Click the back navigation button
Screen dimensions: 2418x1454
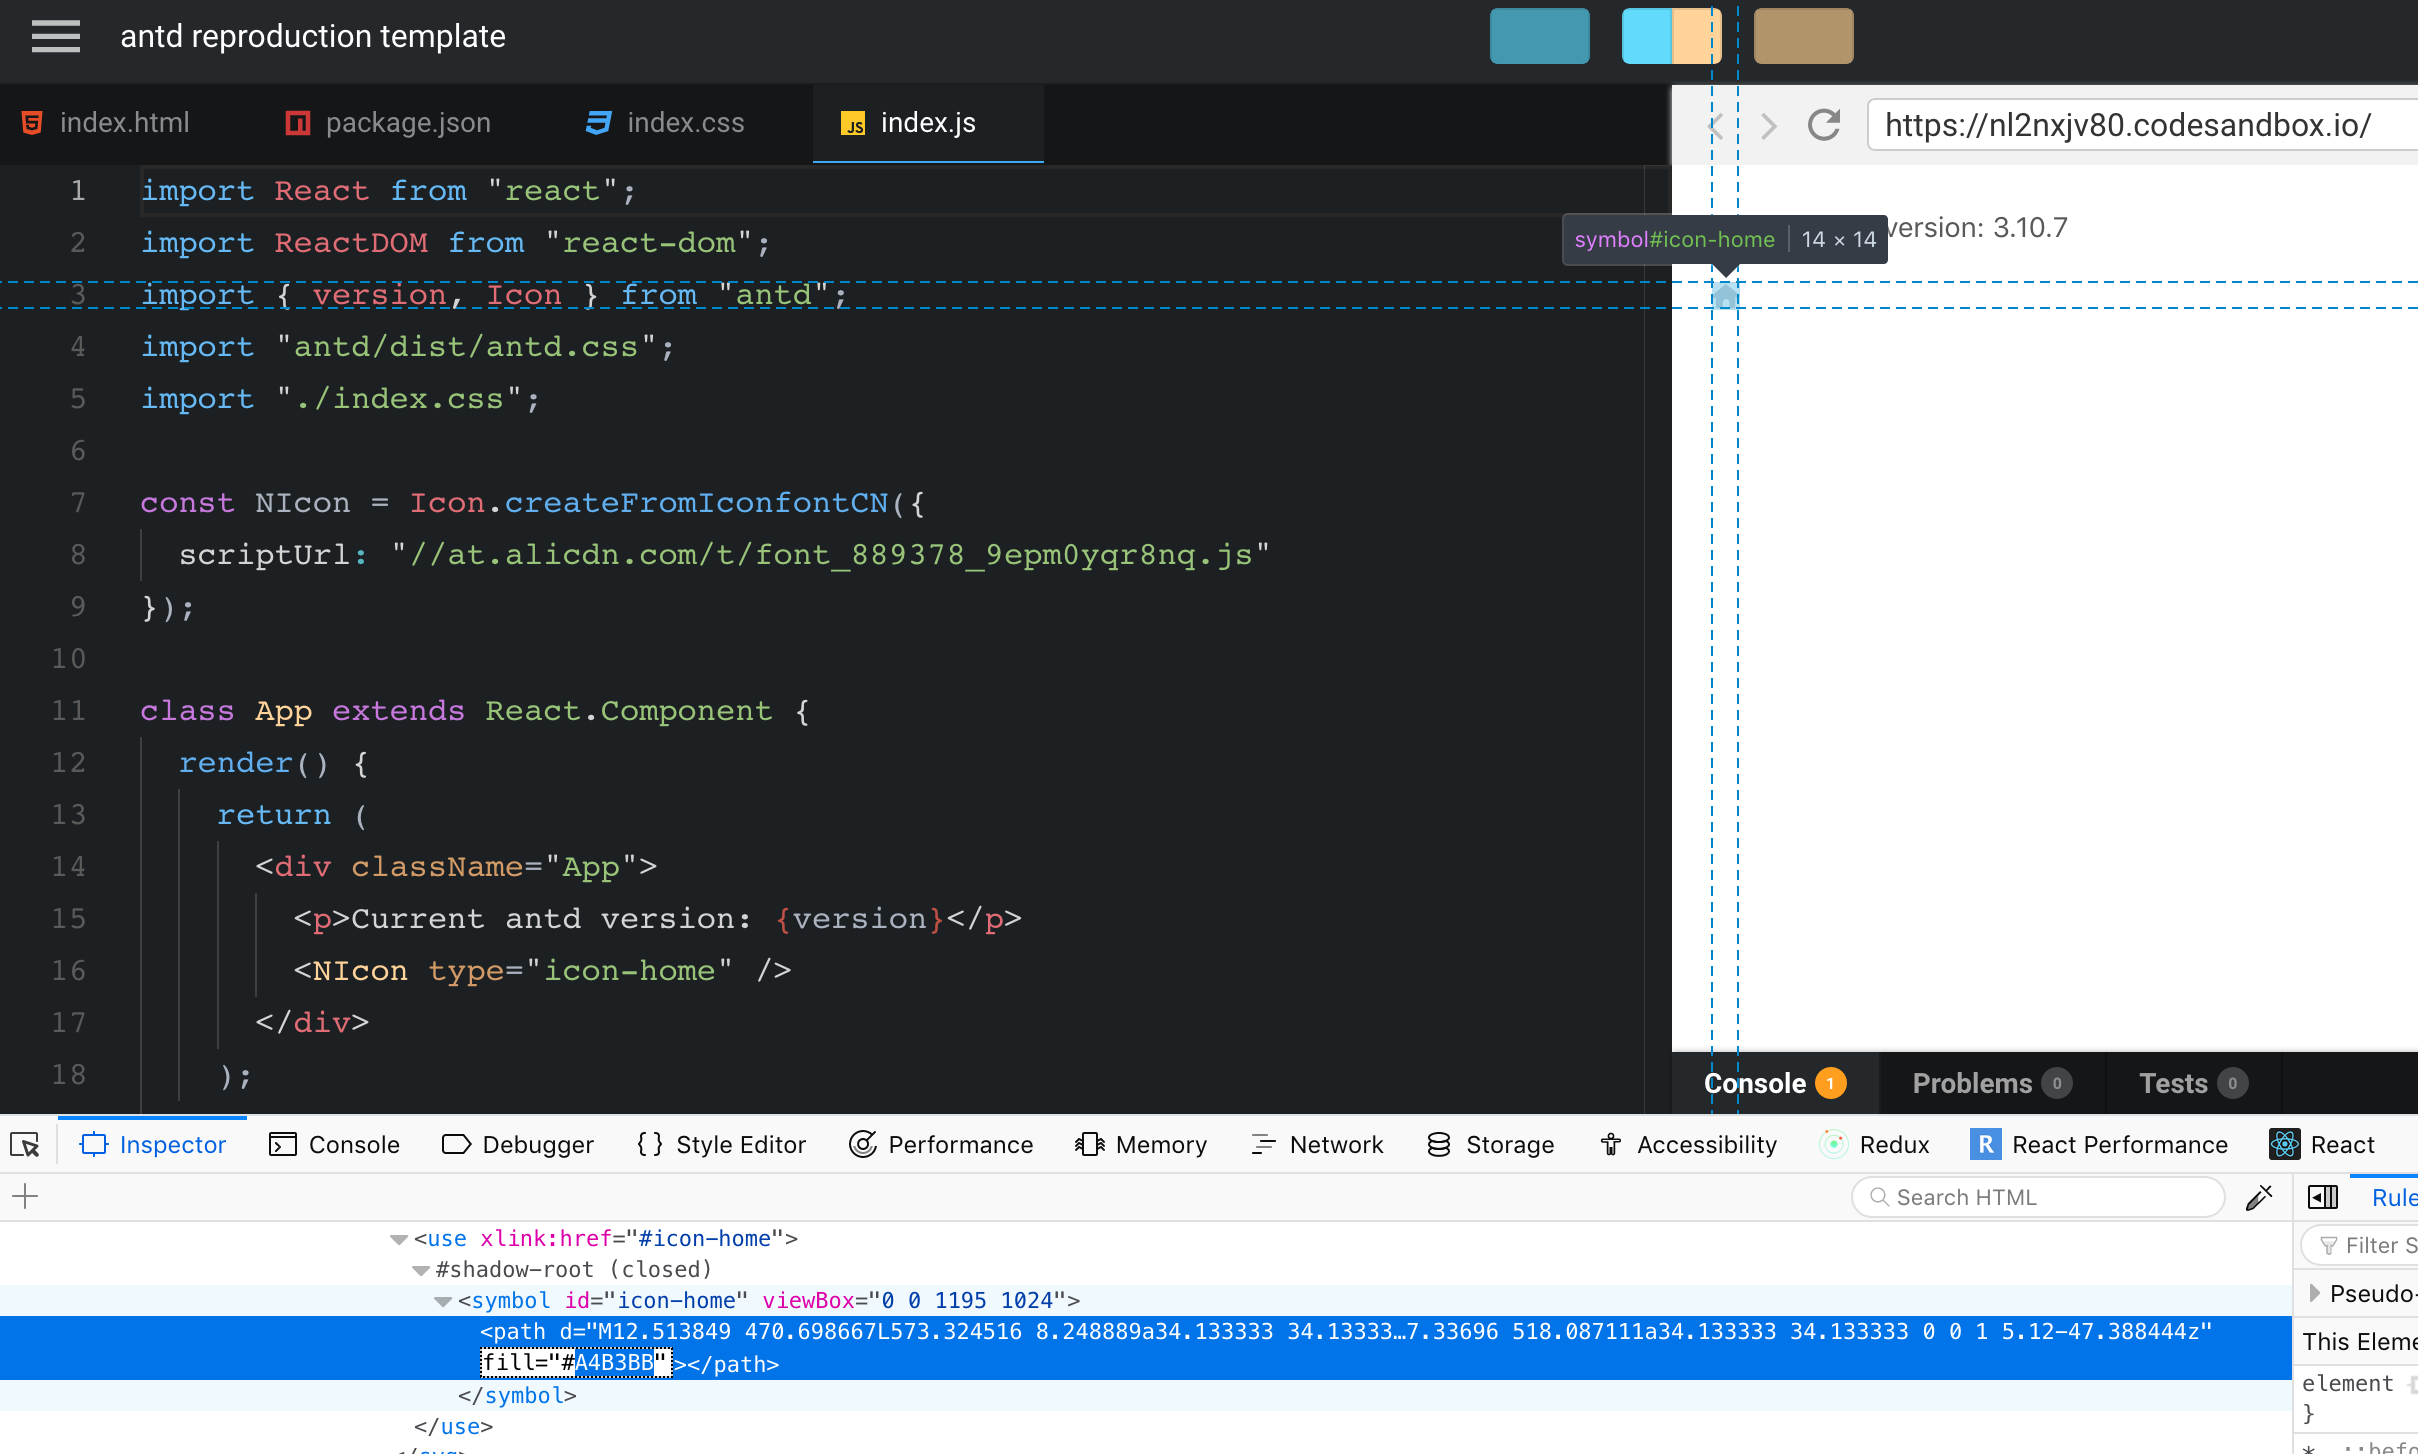1713,124
